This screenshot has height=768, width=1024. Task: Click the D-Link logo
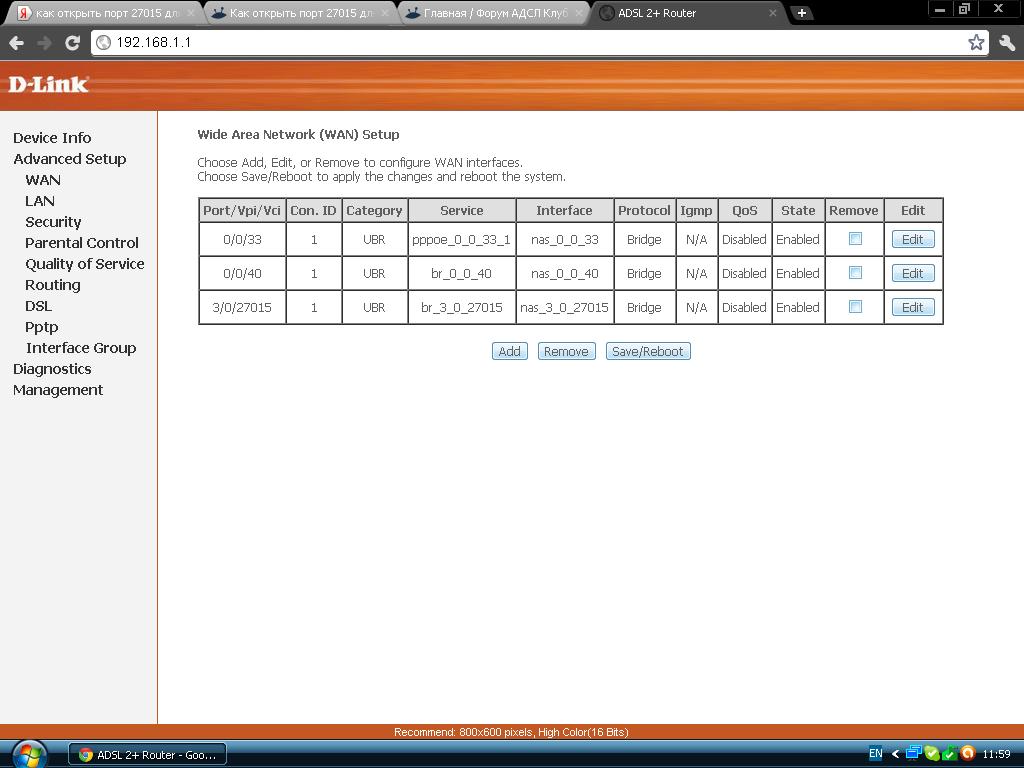[48, 84]
